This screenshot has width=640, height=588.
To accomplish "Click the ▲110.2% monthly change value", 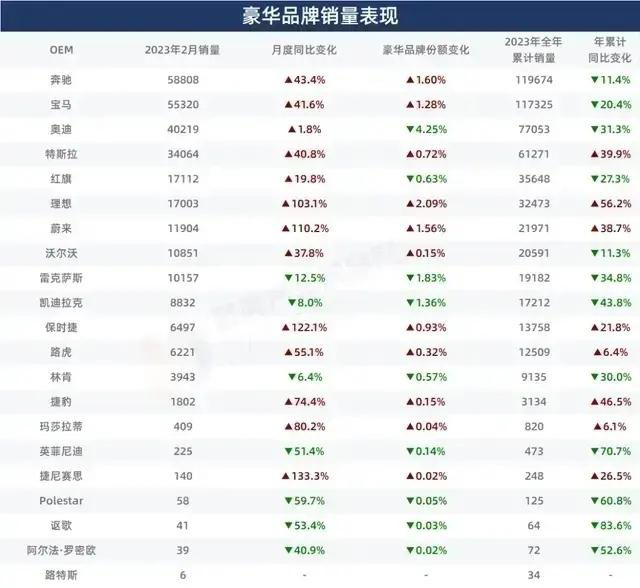I will tap(305, 229).
